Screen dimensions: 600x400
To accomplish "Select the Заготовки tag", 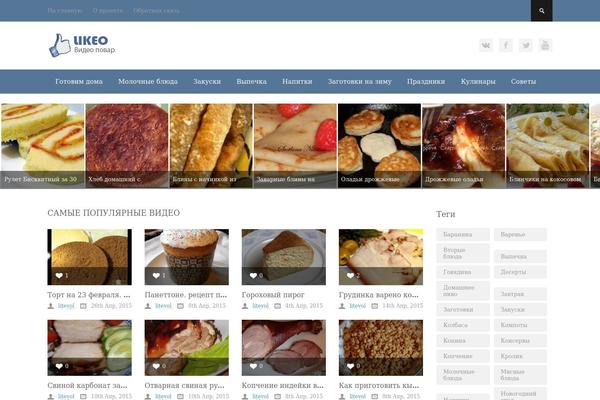I will click(463, 309).
